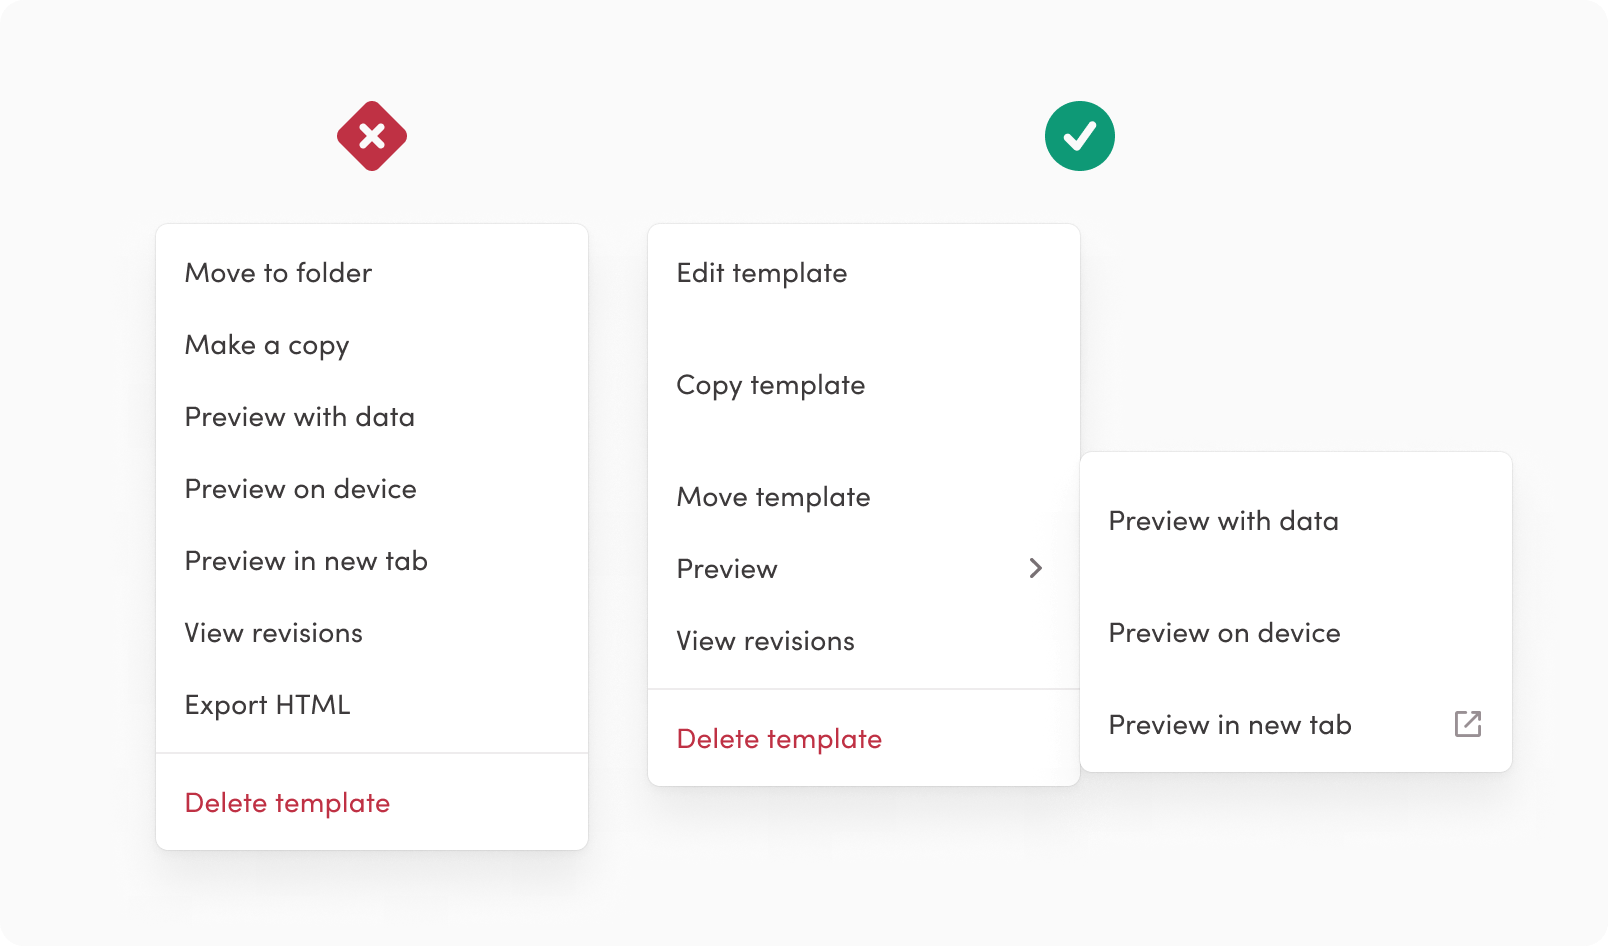Click Move template
Image resolution: width=1608 pixels, height=946 pixels.
(x=773, y=497)
